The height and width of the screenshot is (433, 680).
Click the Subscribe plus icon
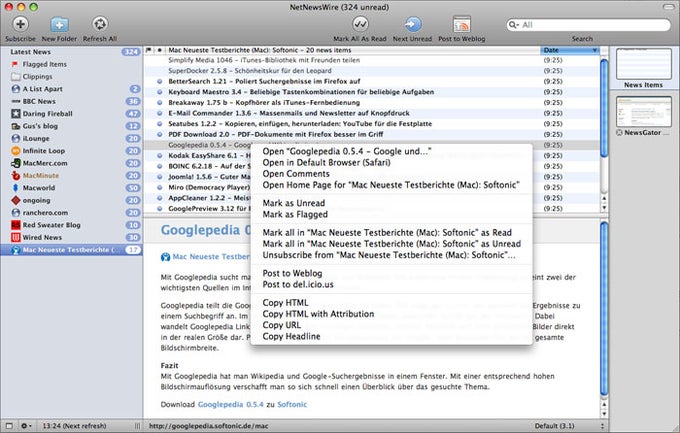click(x=20, y=24)
